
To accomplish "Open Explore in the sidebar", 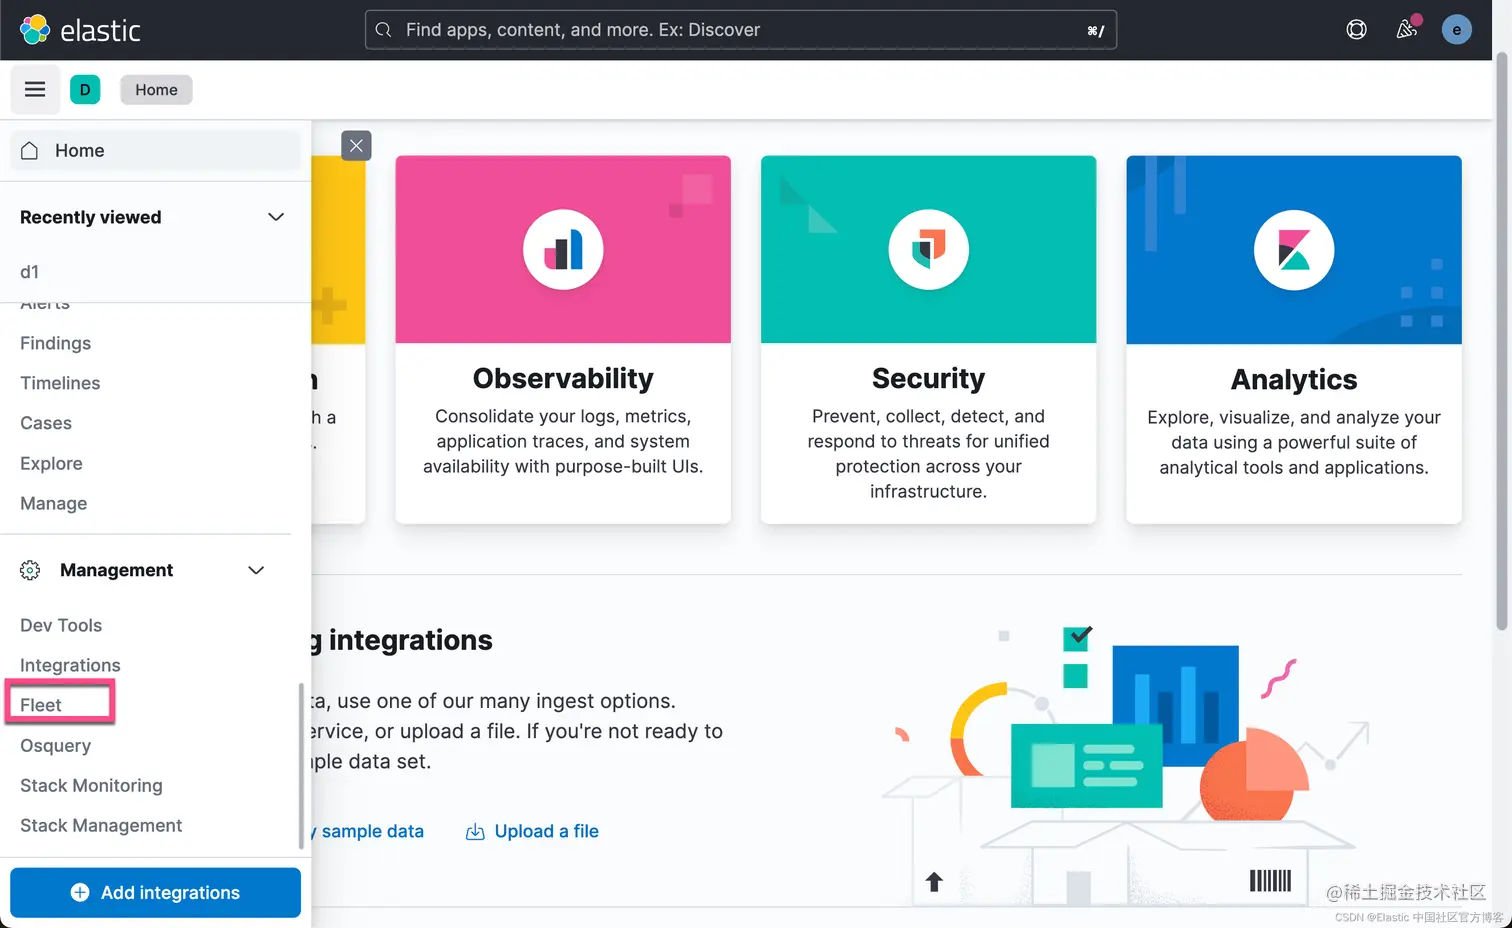I will point(51,463).
